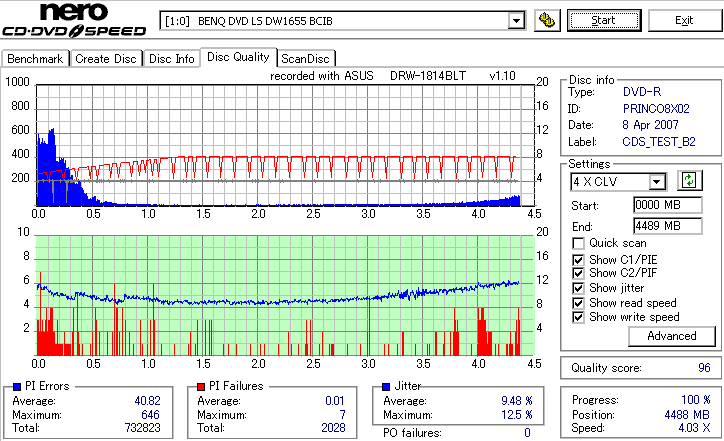Switch to the Benchmark tab

[x=35, y=59]
